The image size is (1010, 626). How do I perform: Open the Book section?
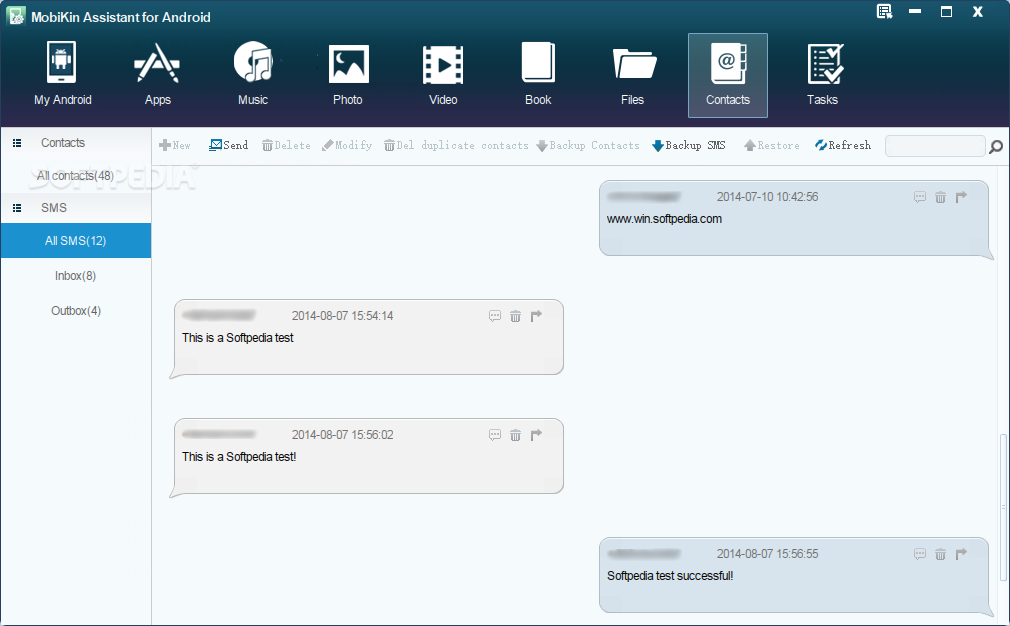pyautogui.click(x=538, y=74)
